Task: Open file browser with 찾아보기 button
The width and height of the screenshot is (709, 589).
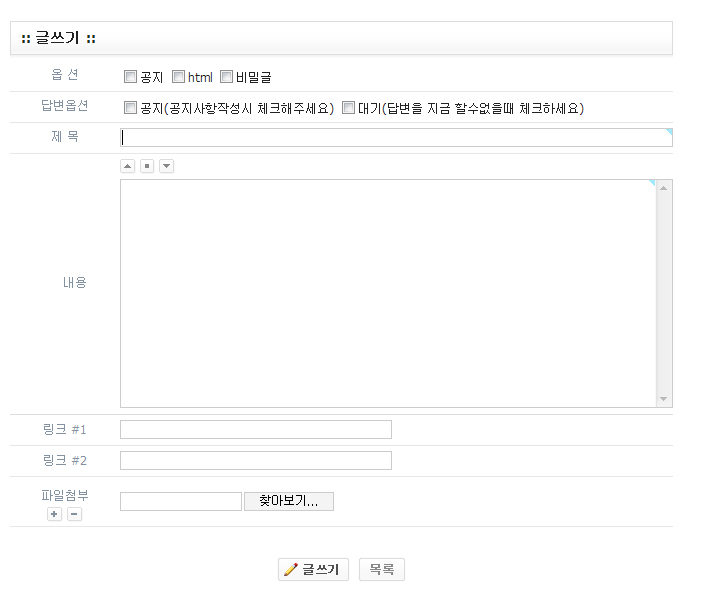Action: pyautogui.click(x=289, y=501)
